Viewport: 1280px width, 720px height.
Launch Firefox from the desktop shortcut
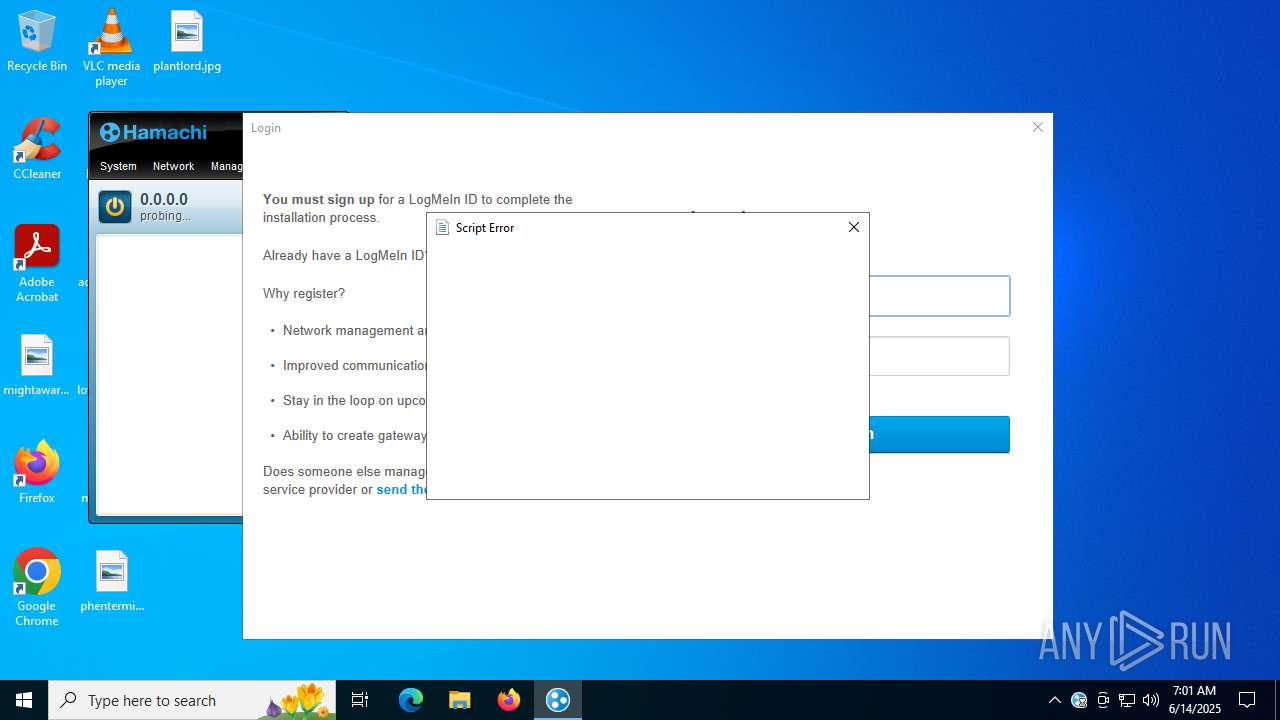click(x=37, y=472)
